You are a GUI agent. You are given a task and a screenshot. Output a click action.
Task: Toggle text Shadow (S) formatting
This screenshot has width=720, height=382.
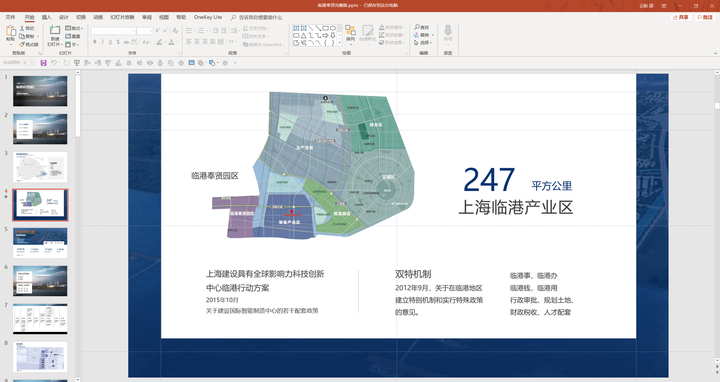118,42
